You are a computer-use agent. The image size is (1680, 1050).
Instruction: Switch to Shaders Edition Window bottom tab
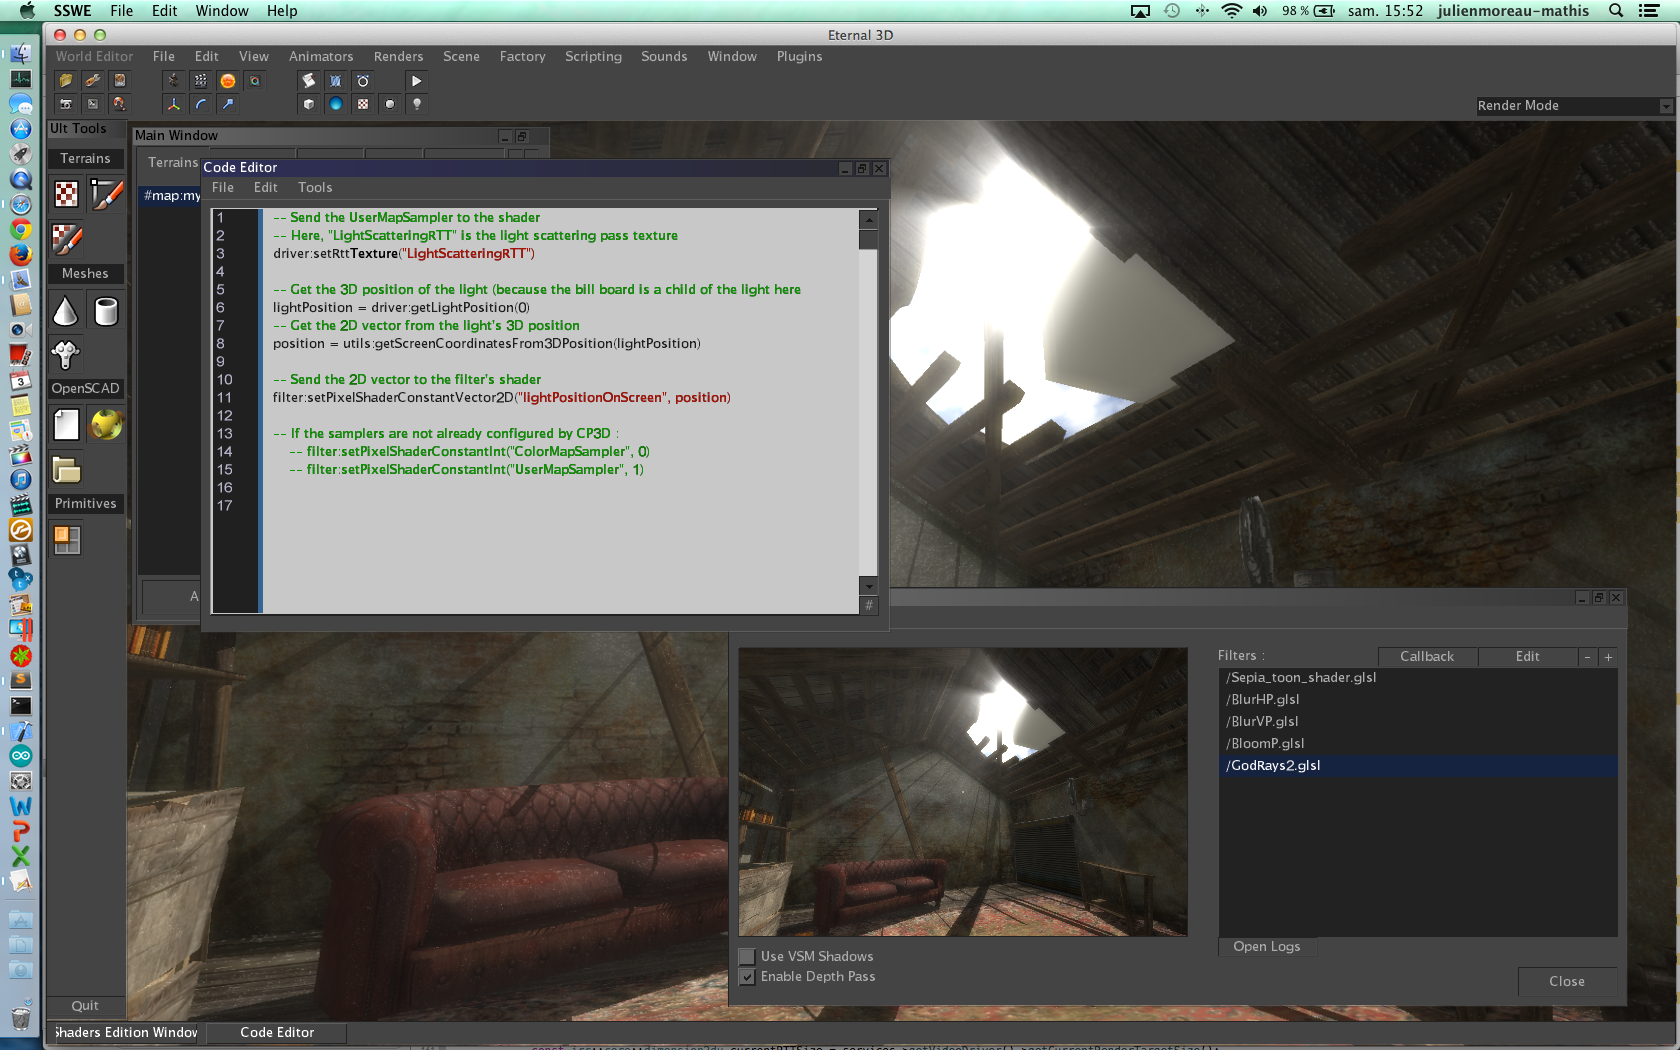tap(126, 1032)
